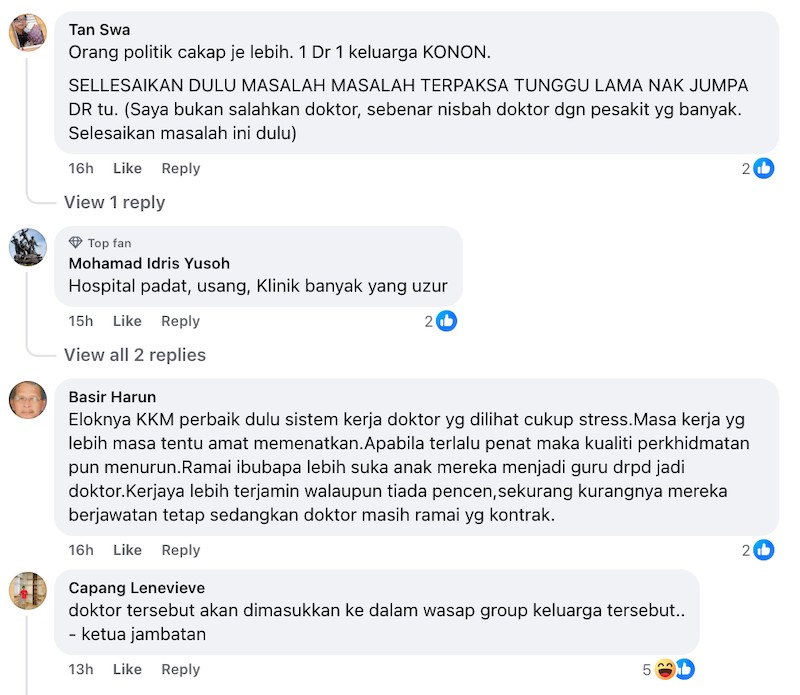Screen dimensions: 800x695
Task: Reply to Basir Harun's comment
Action: [181, 550]
